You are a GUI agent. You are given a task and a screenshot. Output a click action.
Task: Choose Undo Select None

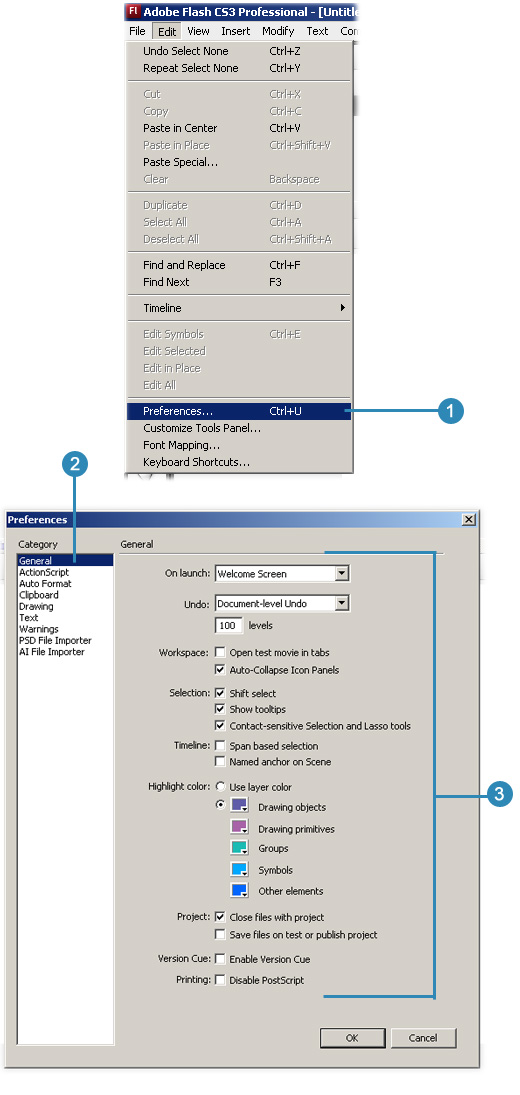(239, 51)
